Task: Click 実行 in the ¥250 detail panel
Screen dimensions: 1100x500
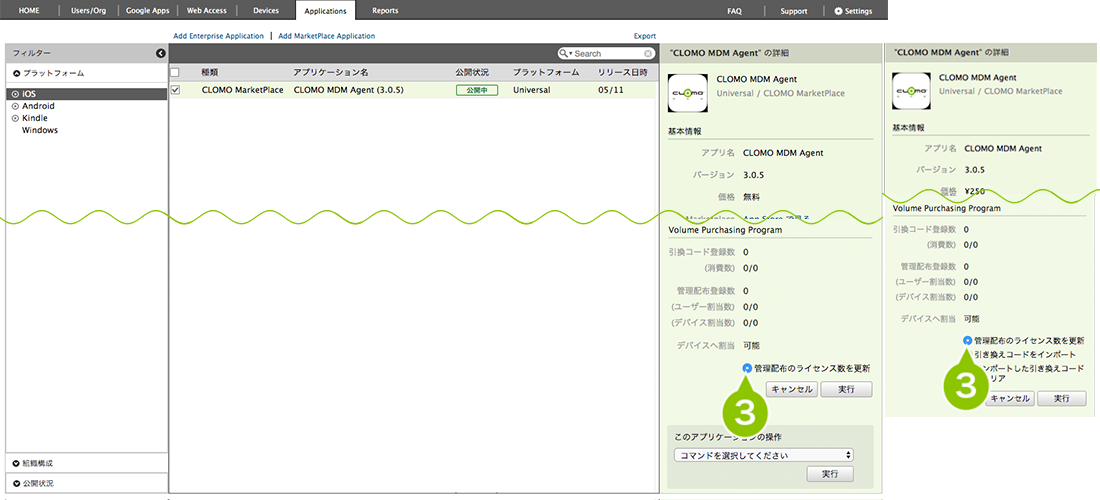Action: coord(1062,398)
